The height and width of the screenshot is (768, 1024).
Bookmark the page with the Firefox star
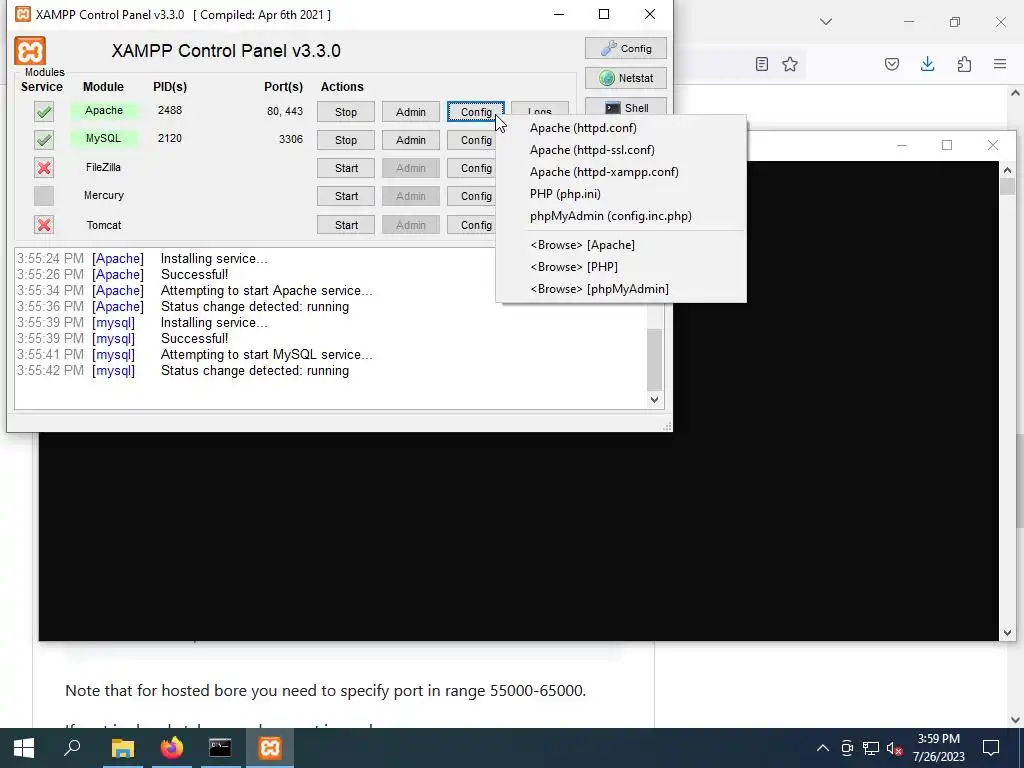pyautogui.click(x=790, y=64)
